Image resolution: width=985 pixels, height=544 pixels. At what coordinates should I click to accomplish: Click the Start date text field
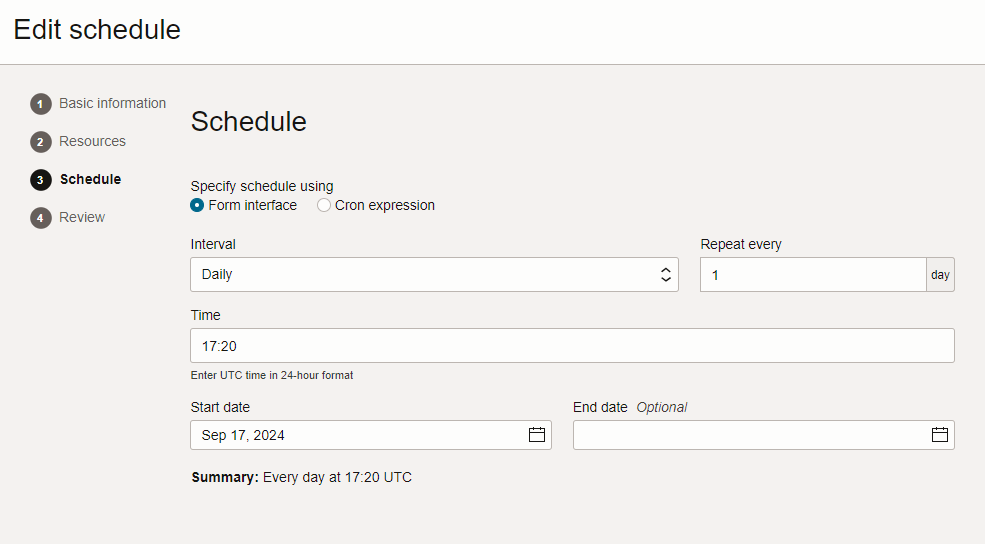355,435
